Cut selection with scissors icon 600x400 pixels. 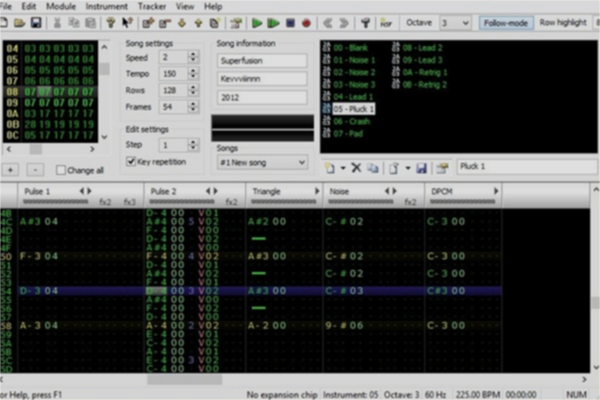(x=57, y=23)
